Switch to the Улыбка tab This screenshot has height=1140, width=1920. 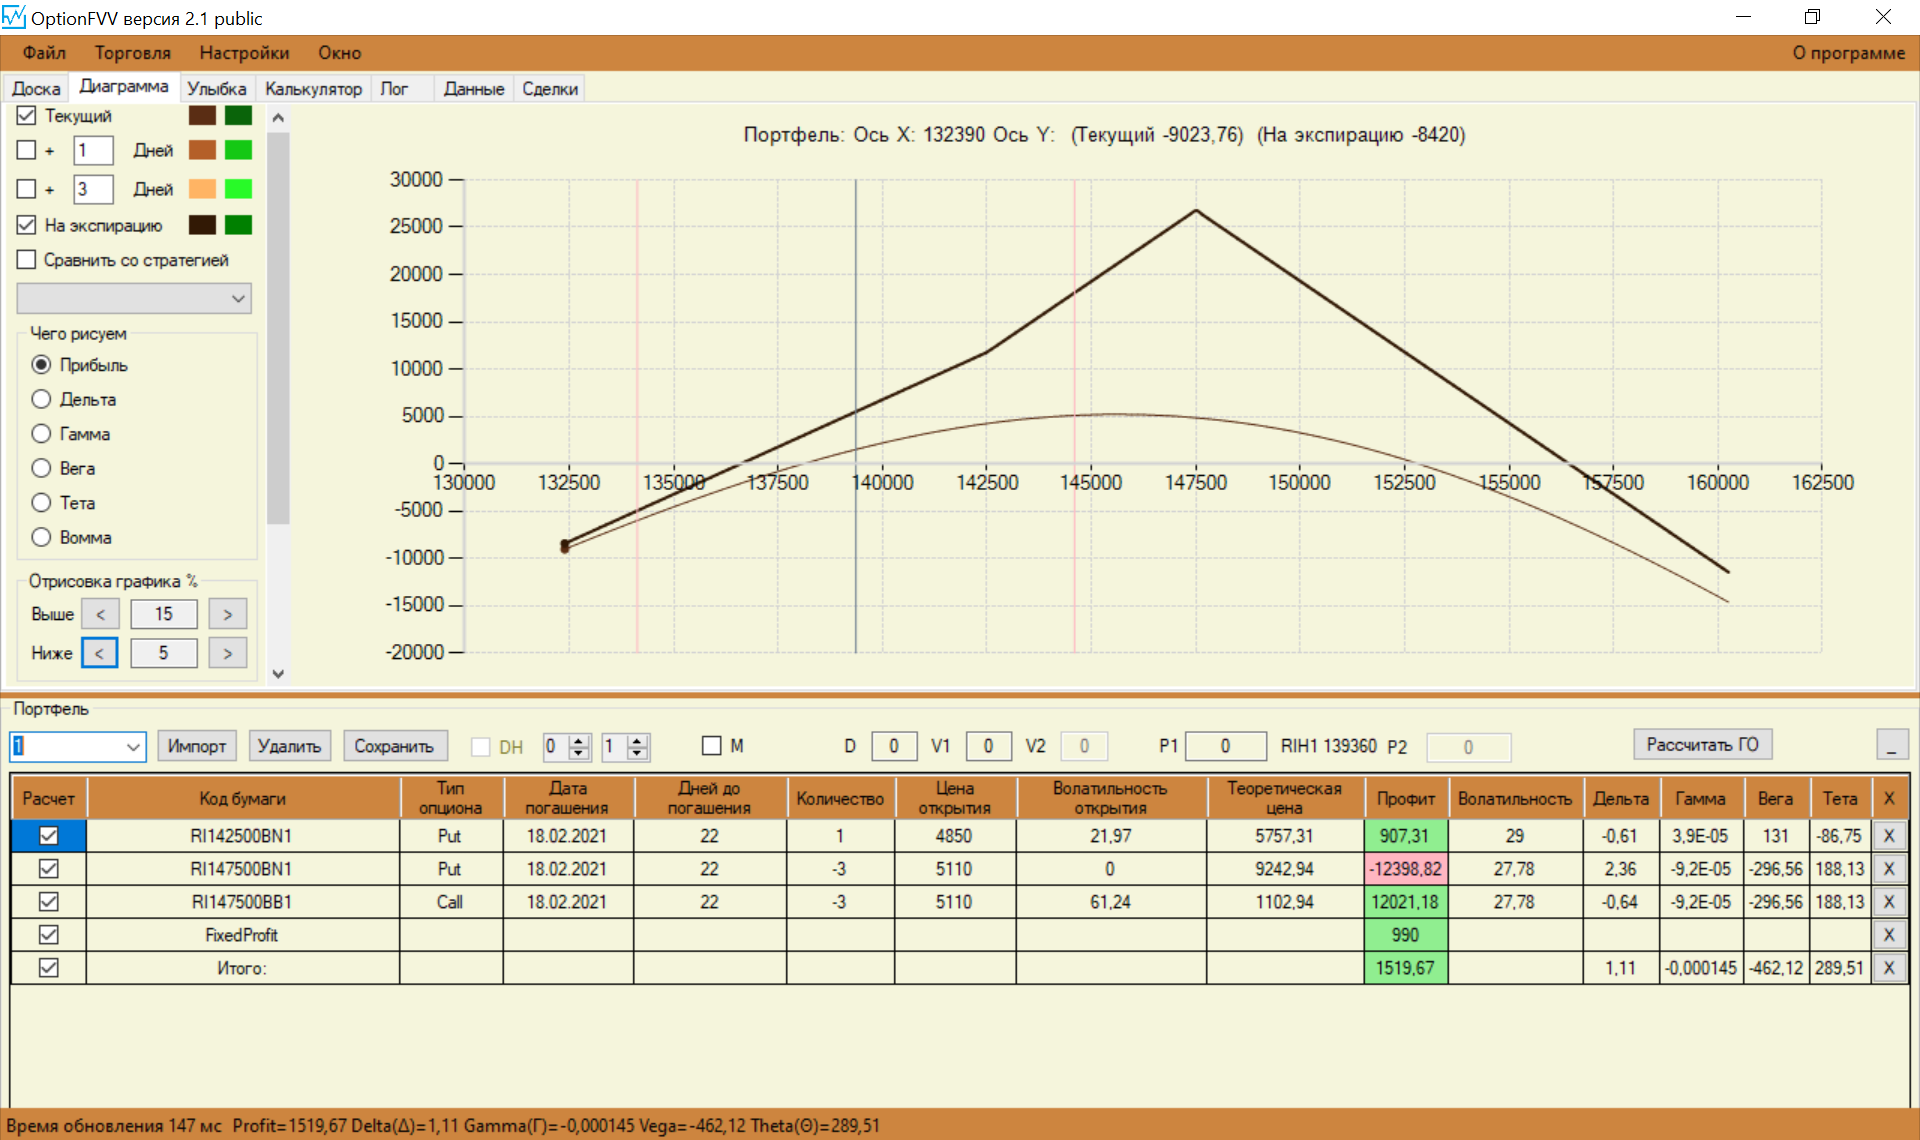(x=216, y=89)
